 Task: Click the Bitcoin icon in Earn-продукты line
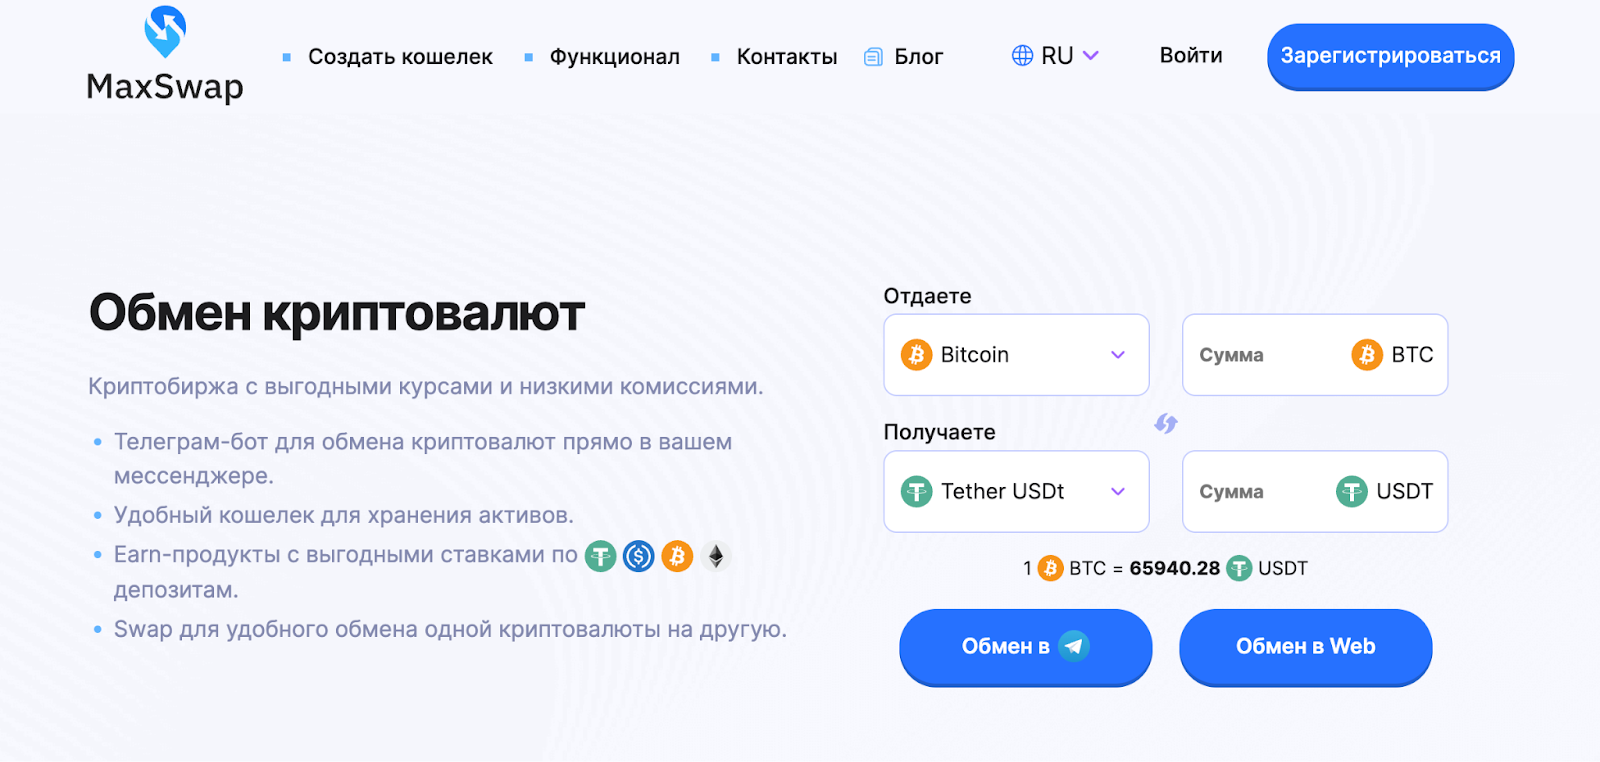[677, 556]
